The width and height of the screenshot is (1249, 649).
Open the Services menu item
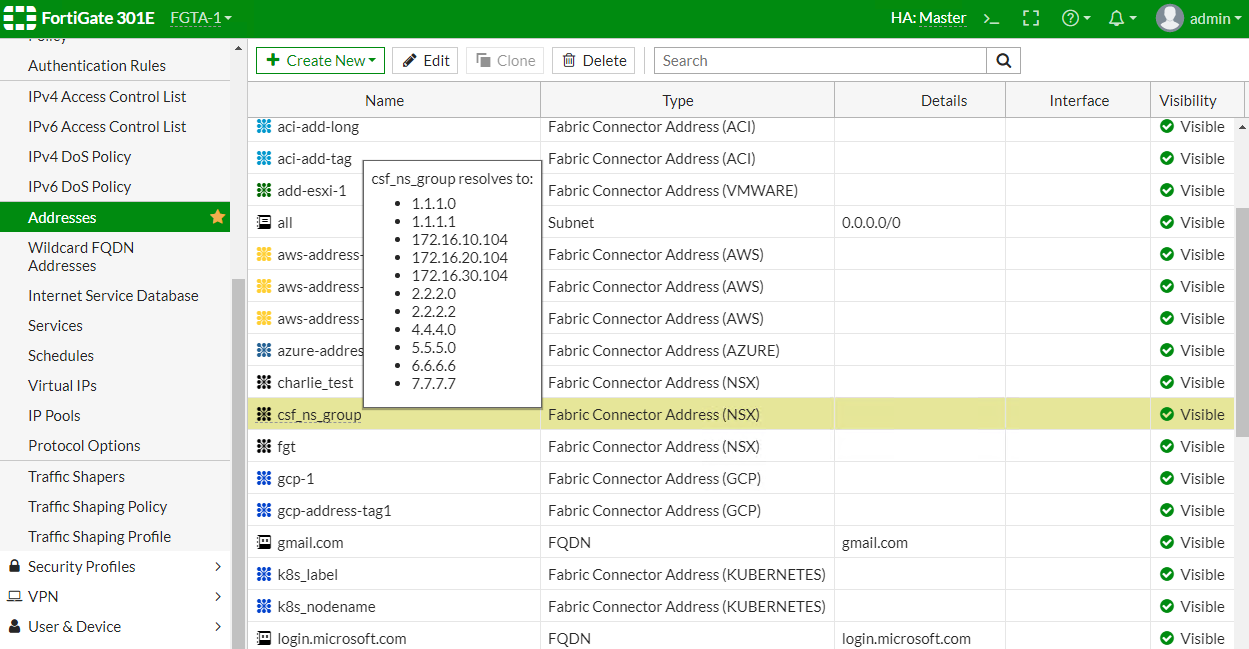coord(55,325)
